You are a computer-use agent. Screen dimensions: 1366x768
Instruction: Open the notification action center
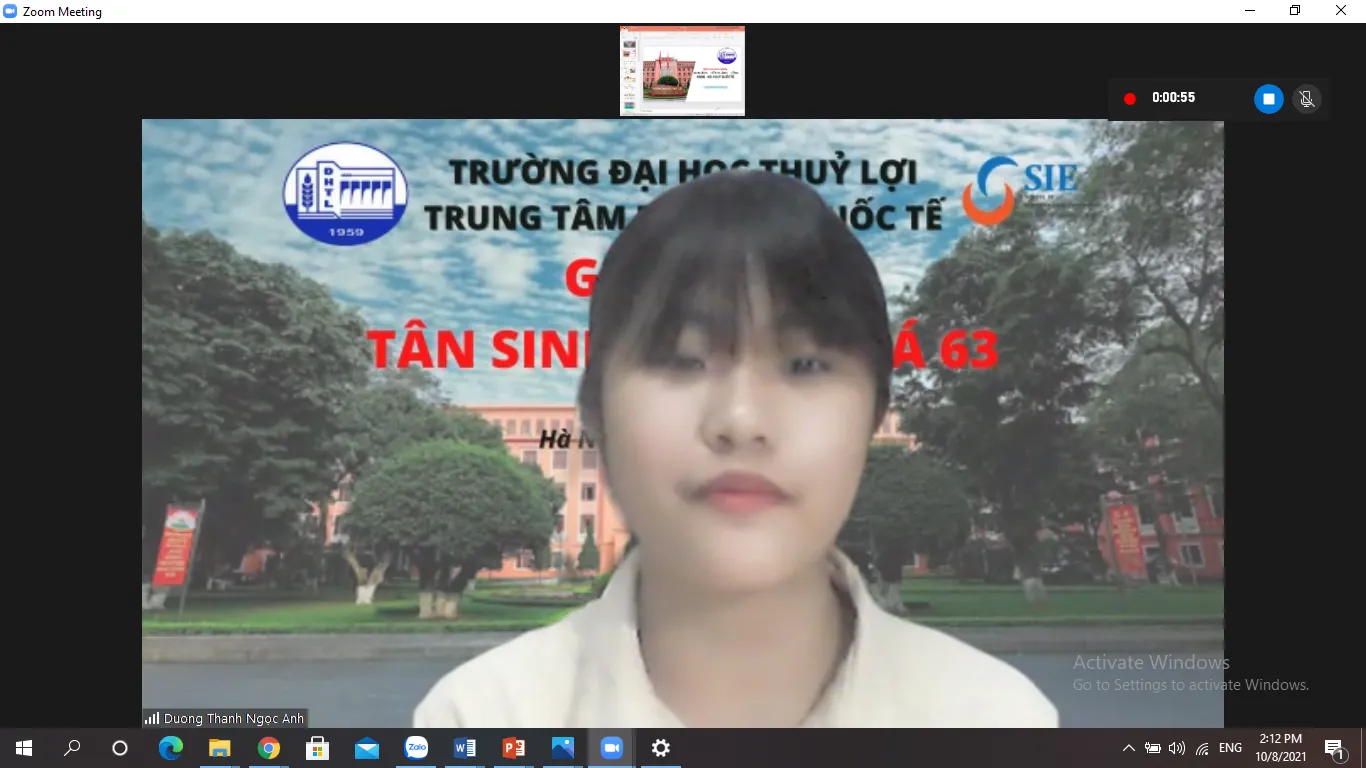point(1334,748)
